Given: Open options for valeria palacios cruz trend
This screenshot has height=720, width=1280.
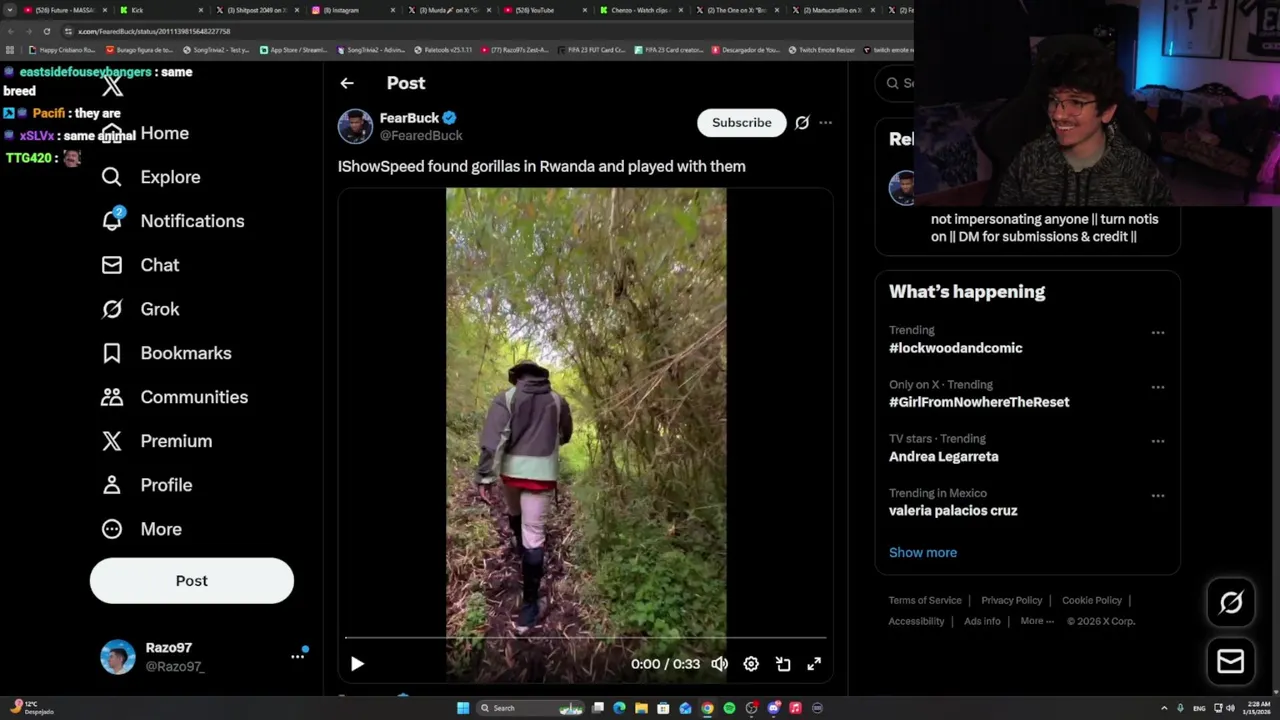Looking at the screenshot, I should click(1158, 496).
